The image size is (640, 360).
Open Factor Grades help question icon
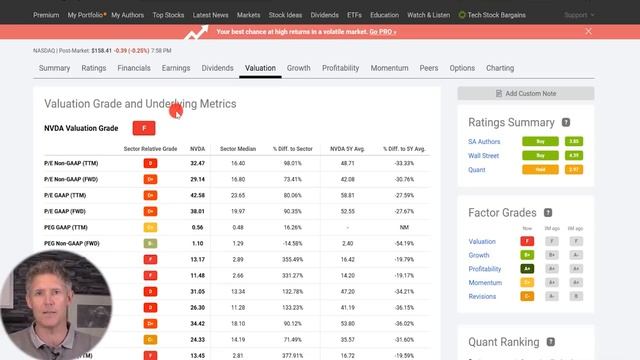(x=548, y=213)
